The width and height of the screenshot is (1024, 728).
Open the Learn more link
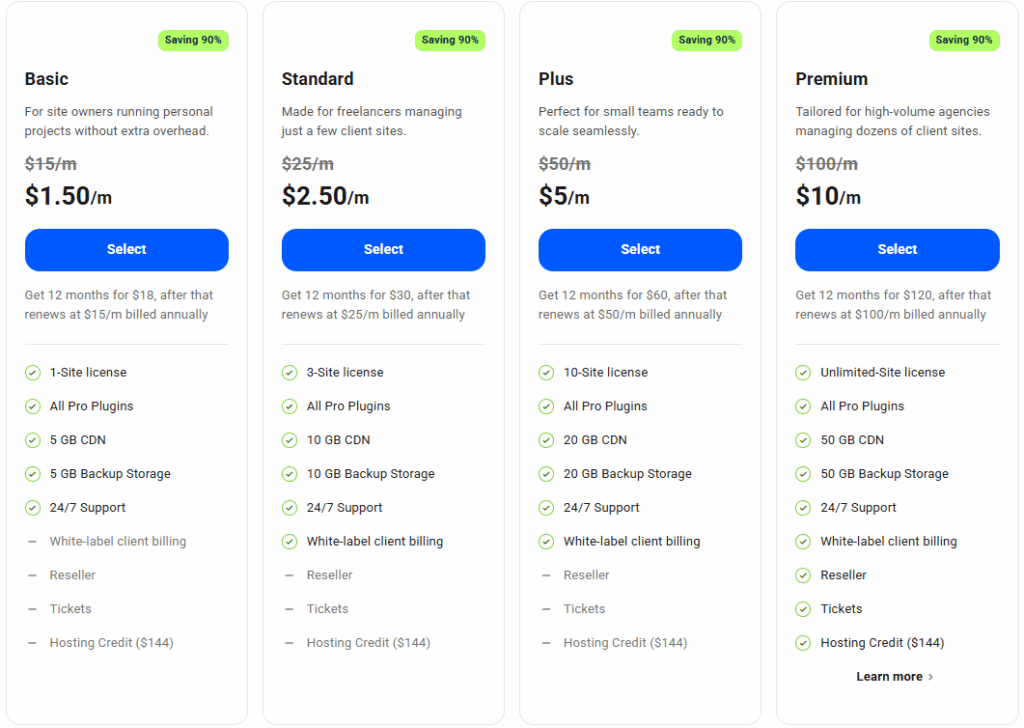click(x=889, y=677)
